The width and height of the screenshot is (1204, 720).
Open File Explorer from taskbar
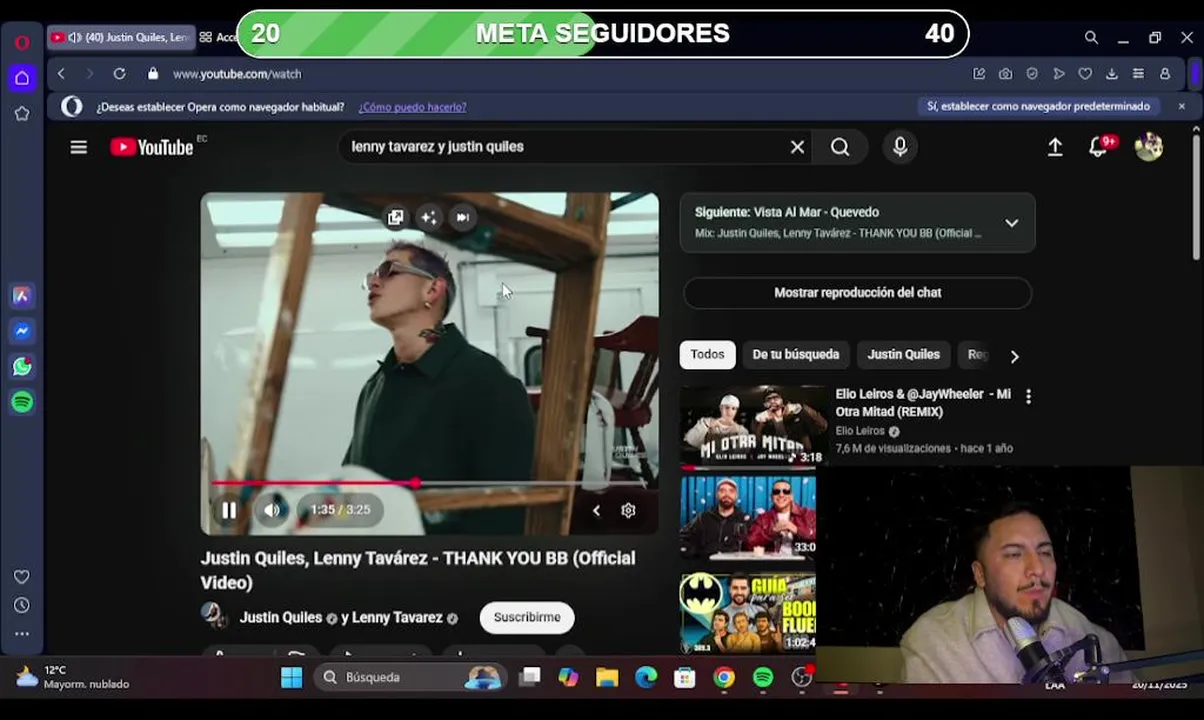pyautogui.click(x=607, y=678)
